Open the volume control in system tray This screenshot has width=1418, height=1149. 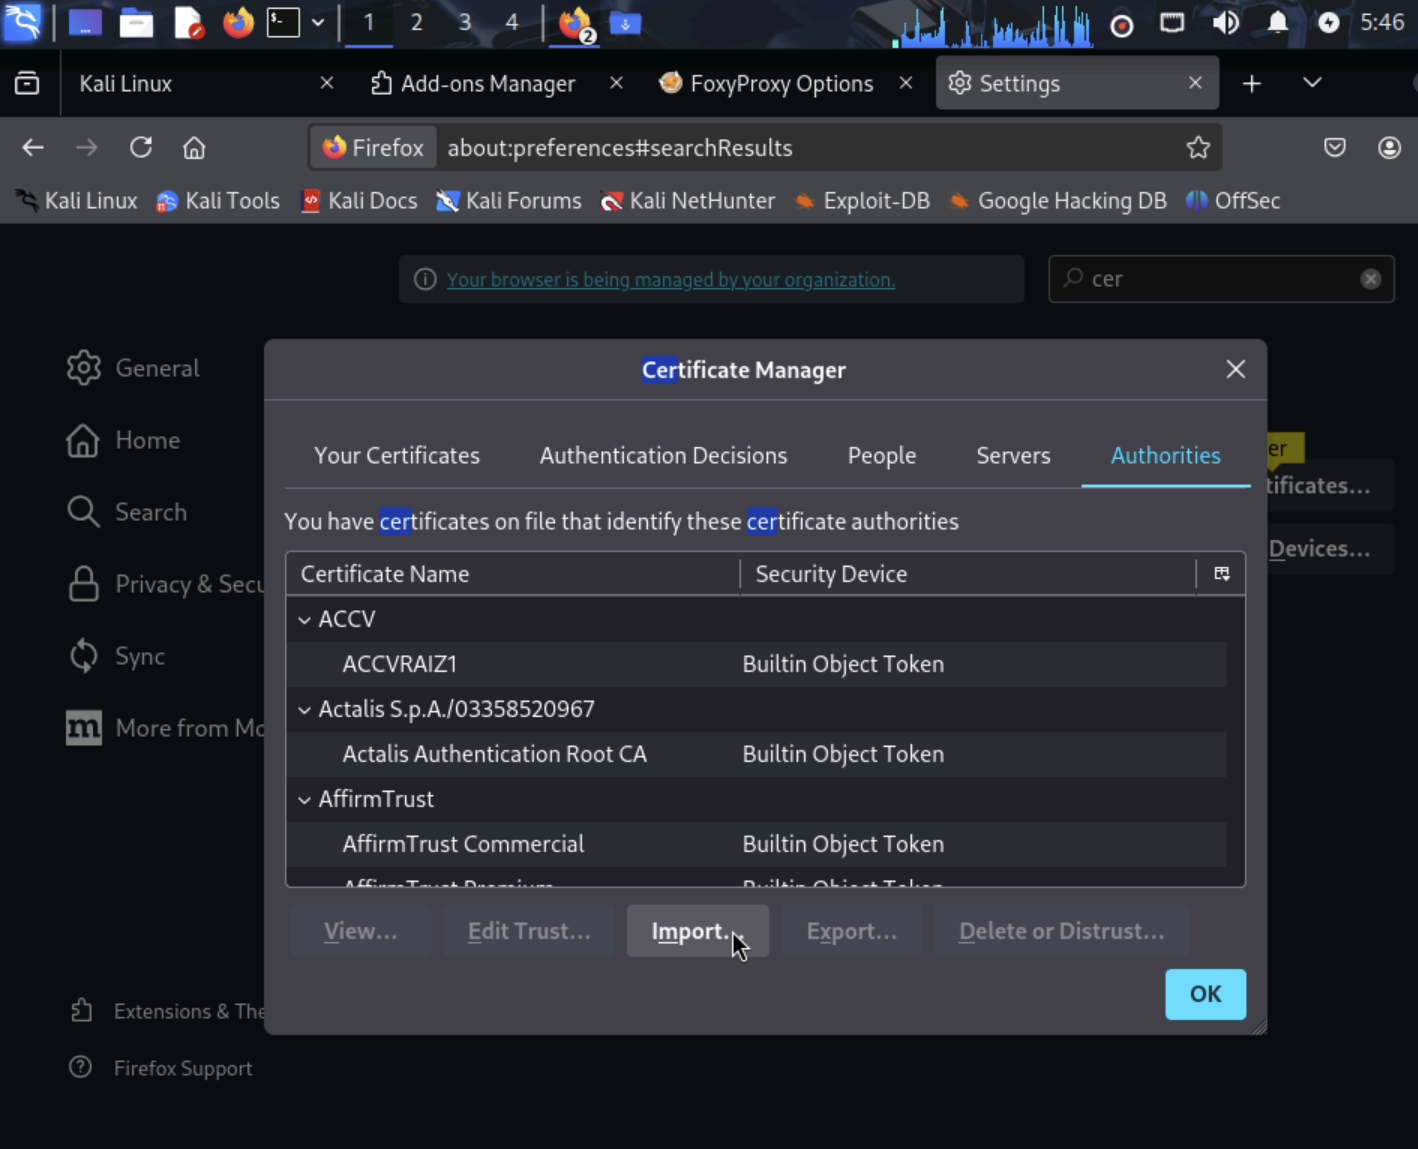click(1225, 23)
